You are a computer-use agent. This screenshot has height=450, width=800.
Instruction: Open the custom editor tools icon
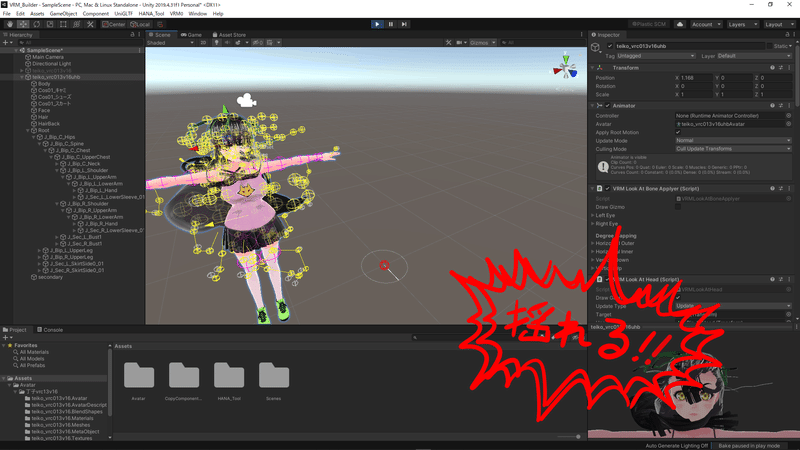click(90, 24)
